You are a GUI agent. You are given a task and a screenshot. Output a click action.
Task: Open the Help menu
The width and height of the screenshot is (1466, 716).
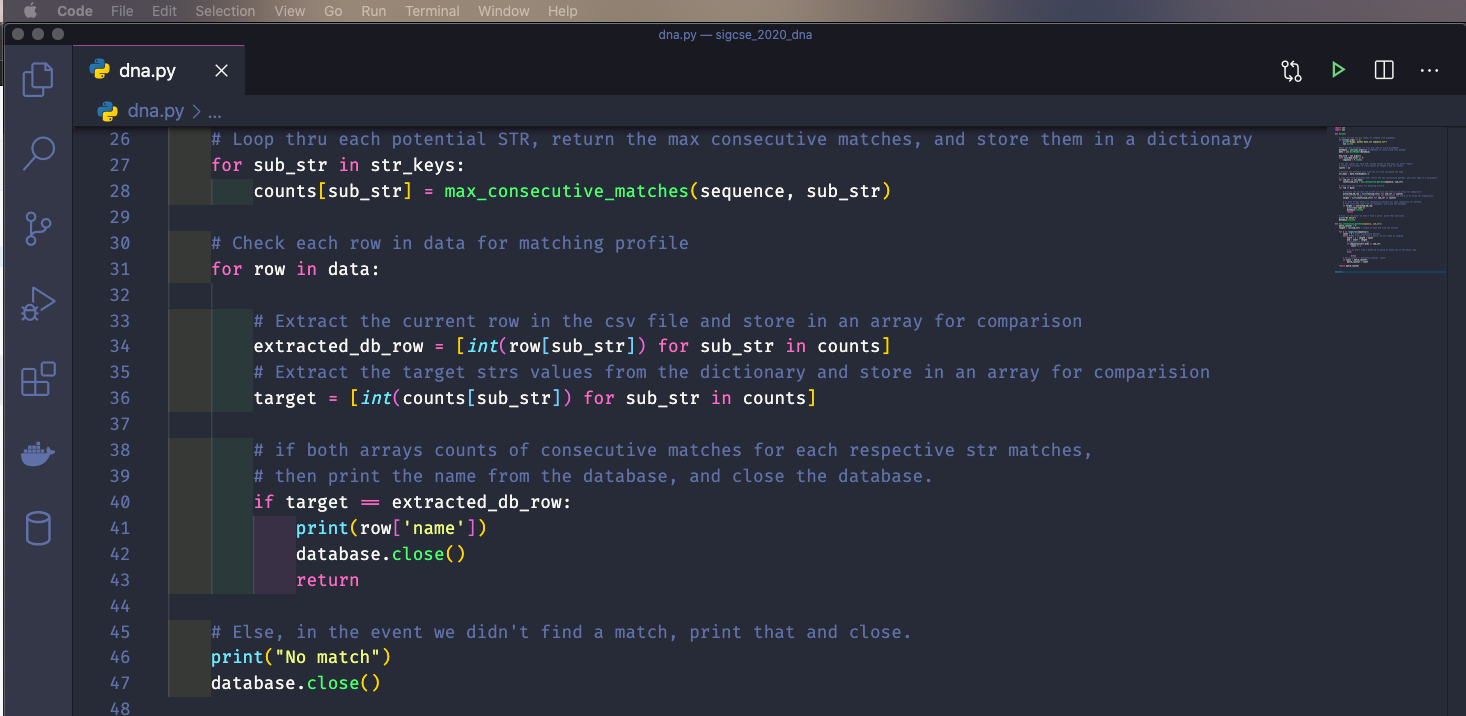(563, 11)
